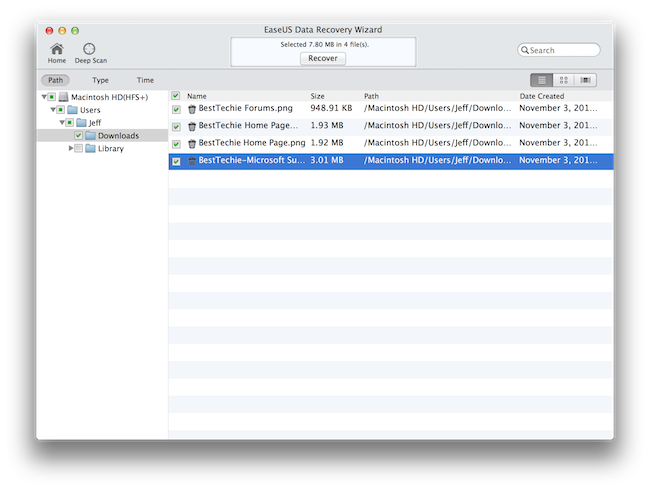Click the 3.01 MB size cell
Screen dimensions: 650x490
327,160
